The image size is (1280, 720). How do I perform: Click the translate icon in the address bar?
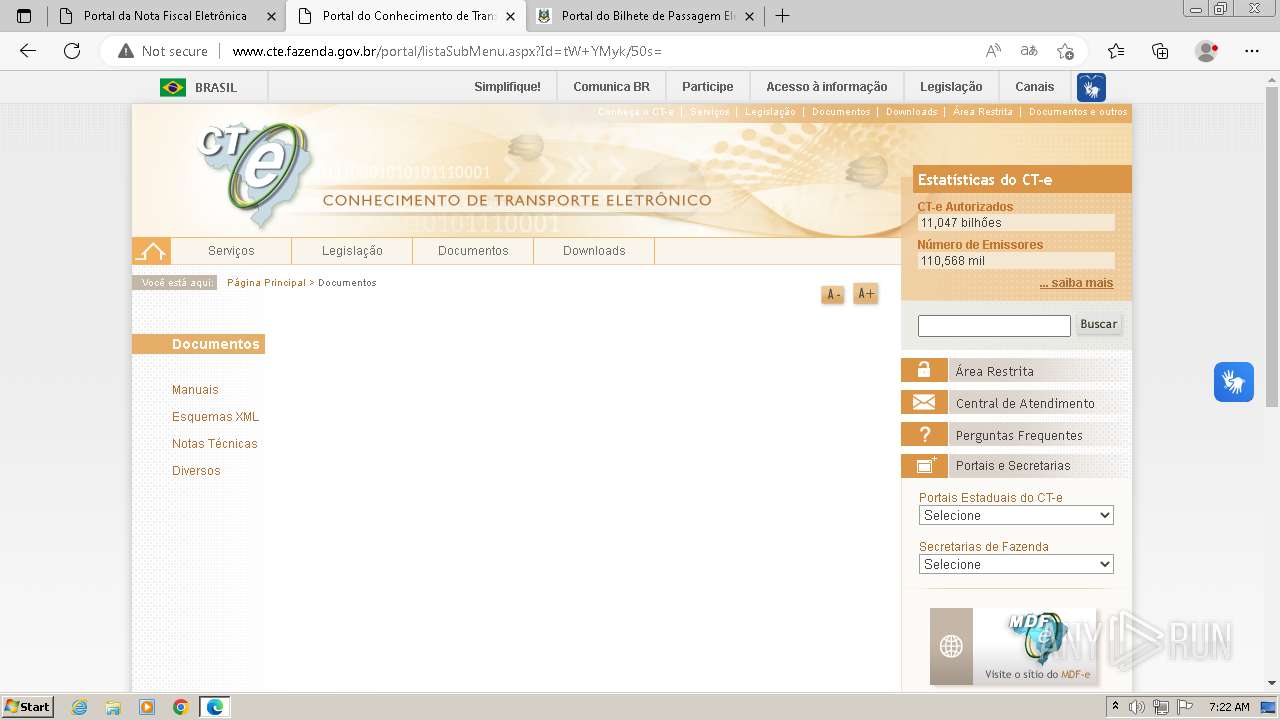pos(1029,51)
